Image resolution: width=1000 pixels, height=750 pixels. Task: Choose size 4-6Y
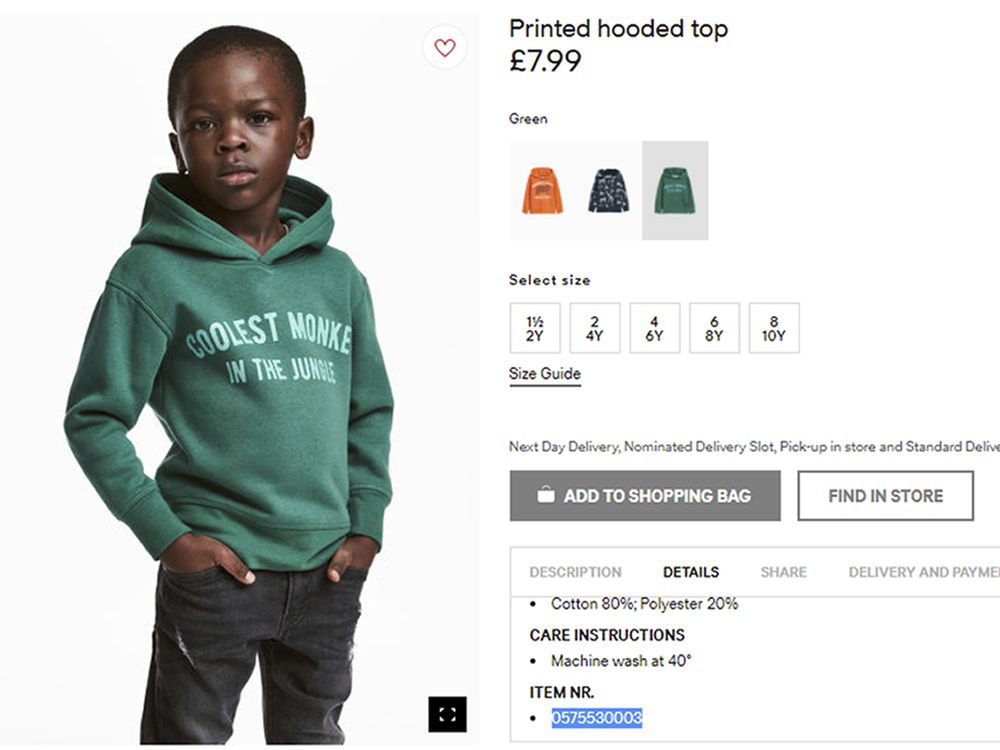point(654,328)
